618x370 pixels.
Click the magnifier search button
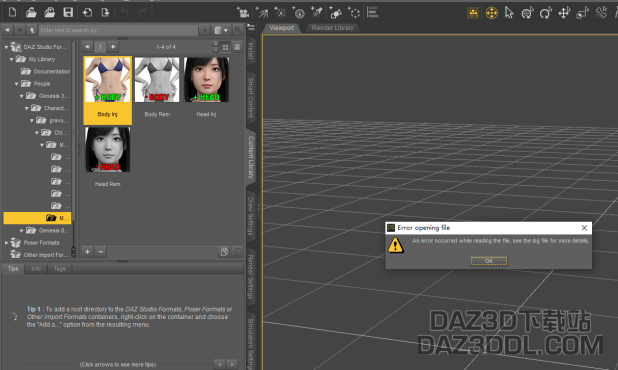pyautogui.click(x=238, y=30)
